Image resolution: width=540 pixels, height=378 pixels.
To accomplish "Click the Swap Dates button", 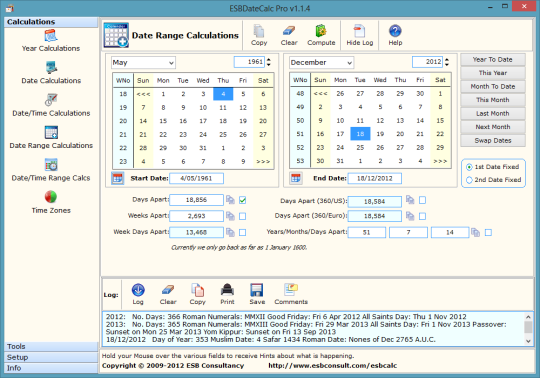I will (493, 140).
